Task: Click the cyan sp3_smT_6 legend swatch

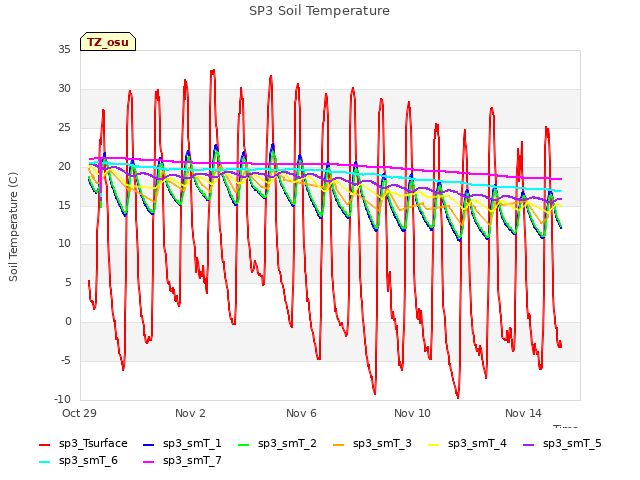Action: tap(44, 462)
